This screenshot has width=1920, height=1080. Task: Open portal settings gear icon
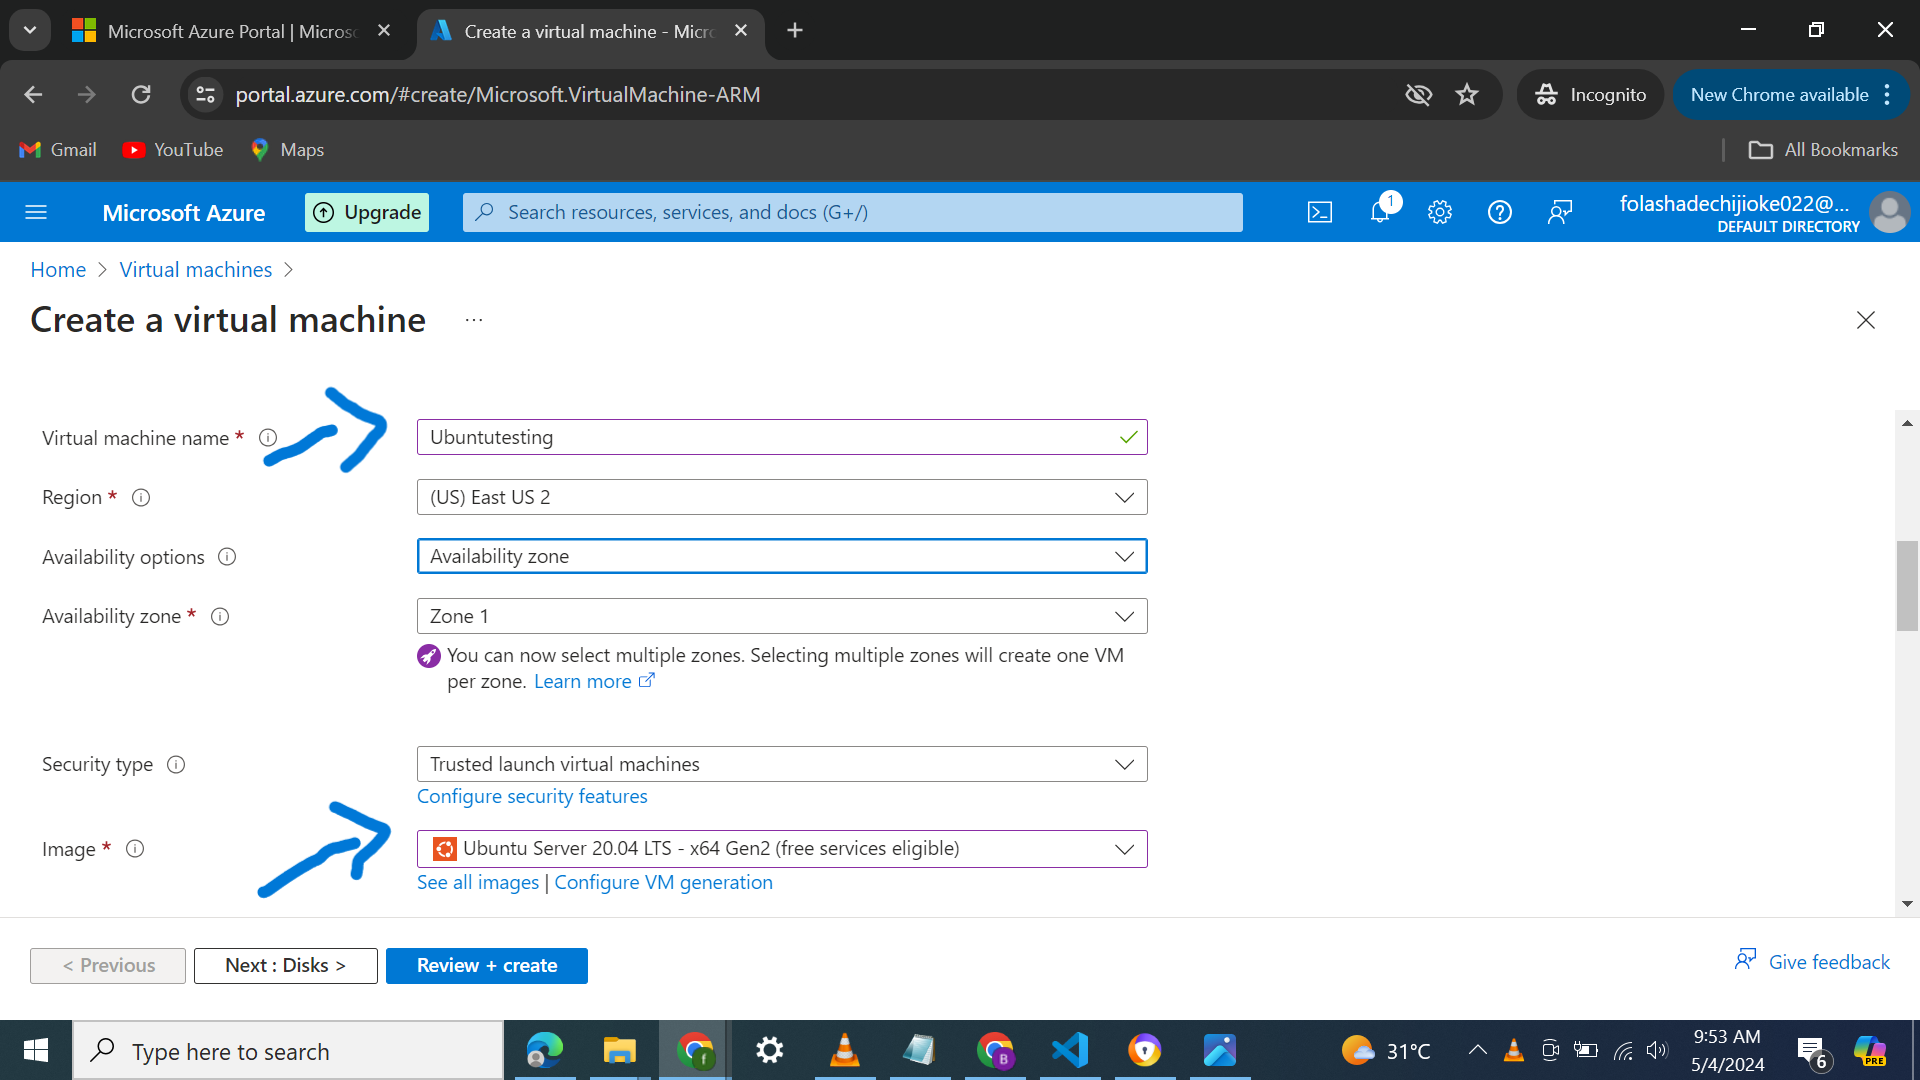[1439, 212]
